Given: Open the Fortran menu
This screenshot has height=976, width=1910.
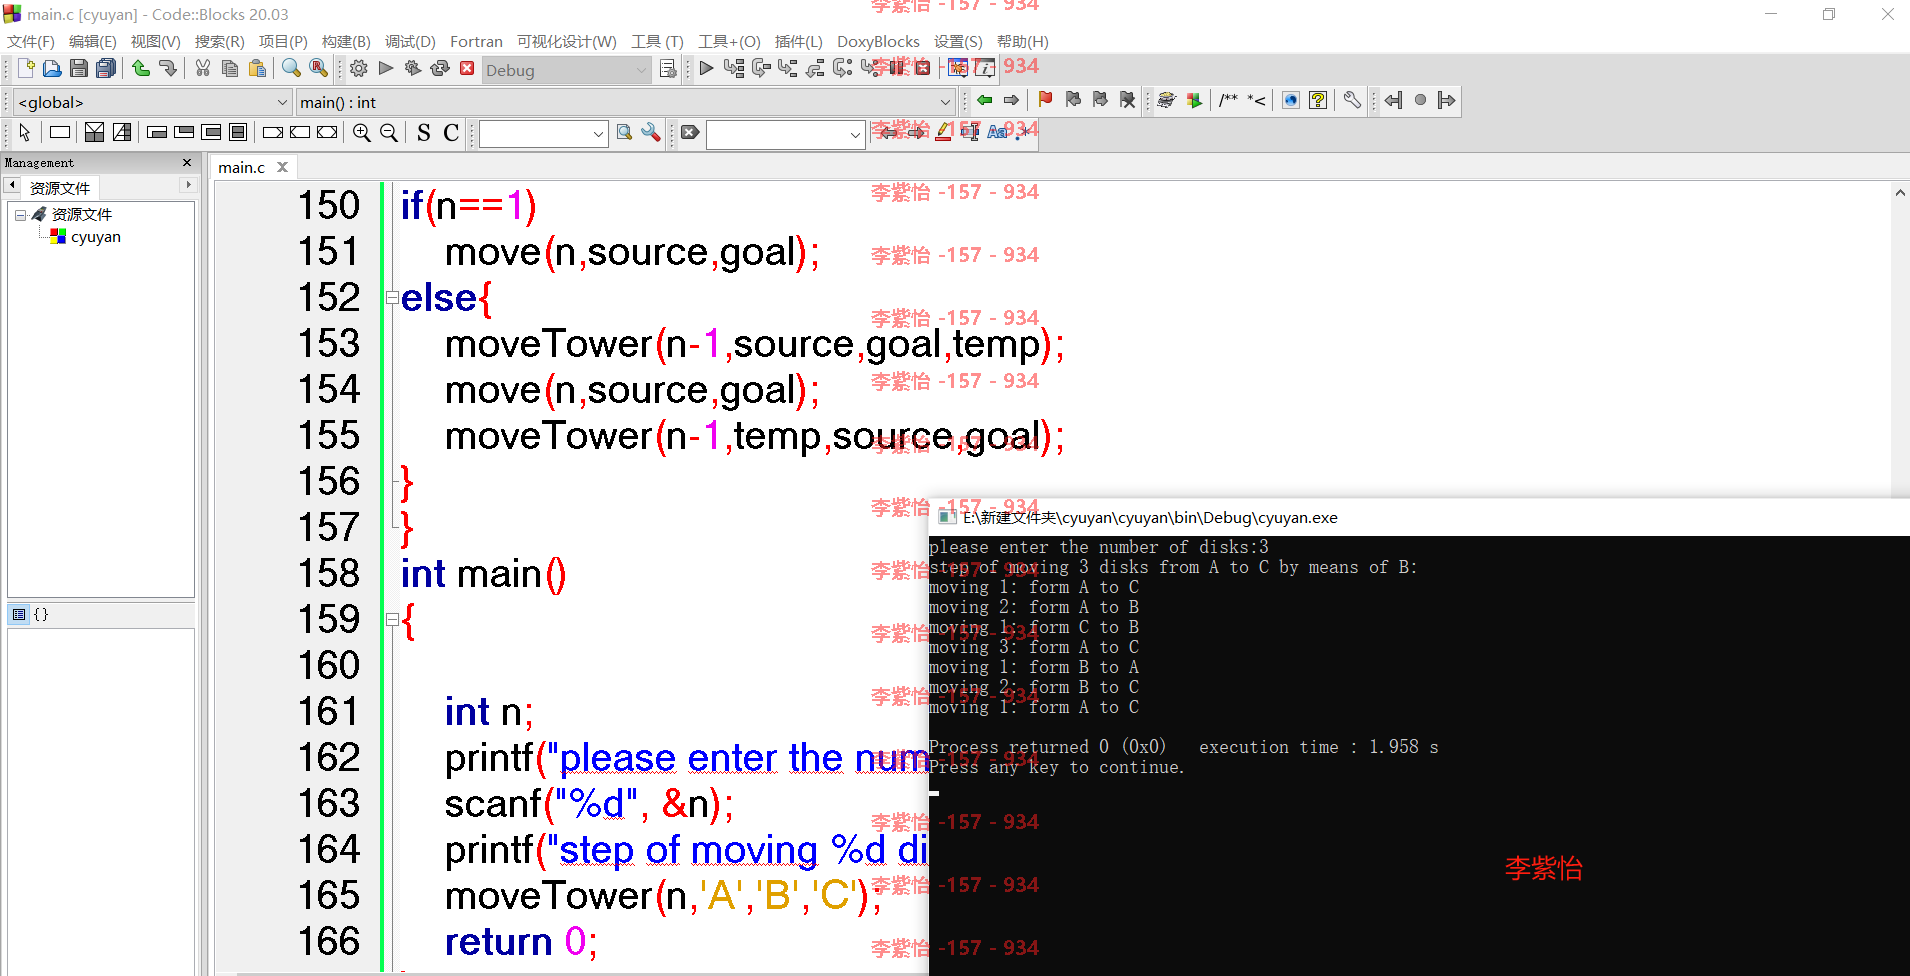Looking at the screenshot, I should [x=476, y=41].
